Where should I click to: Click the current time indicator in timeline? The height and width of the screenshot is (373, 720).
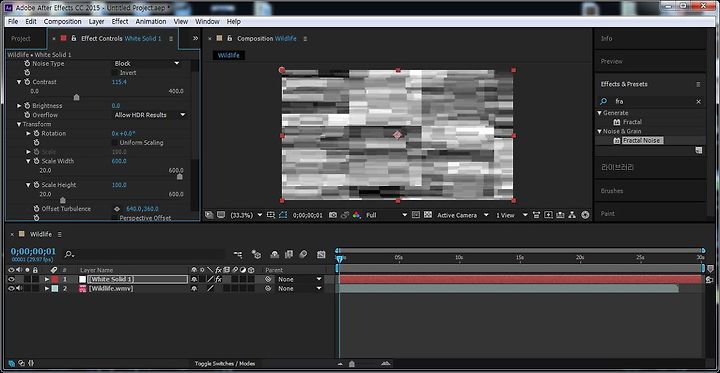coord(339,259)
